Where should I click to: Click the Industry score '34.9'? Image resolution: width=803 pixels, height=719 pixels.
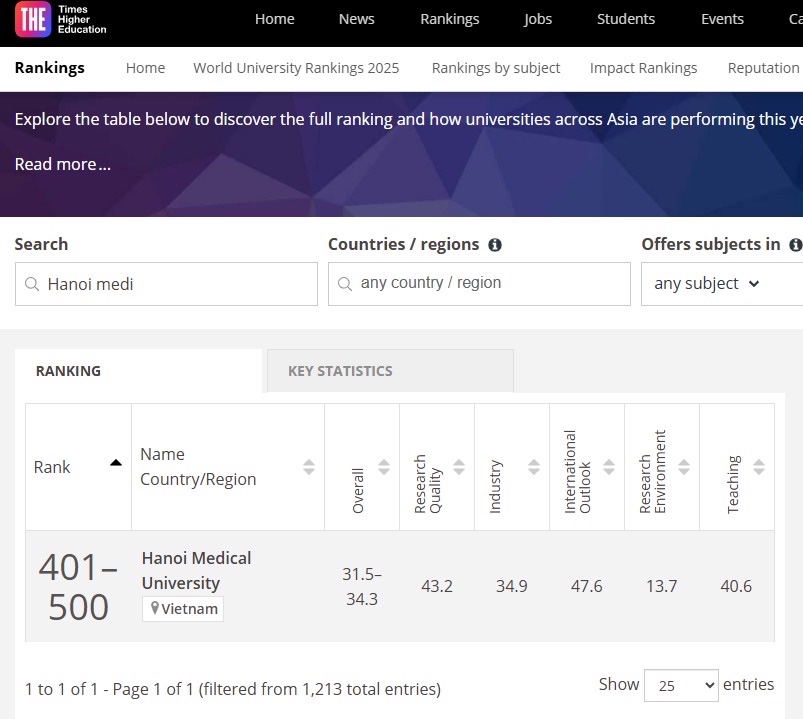(x=512, y=586)
